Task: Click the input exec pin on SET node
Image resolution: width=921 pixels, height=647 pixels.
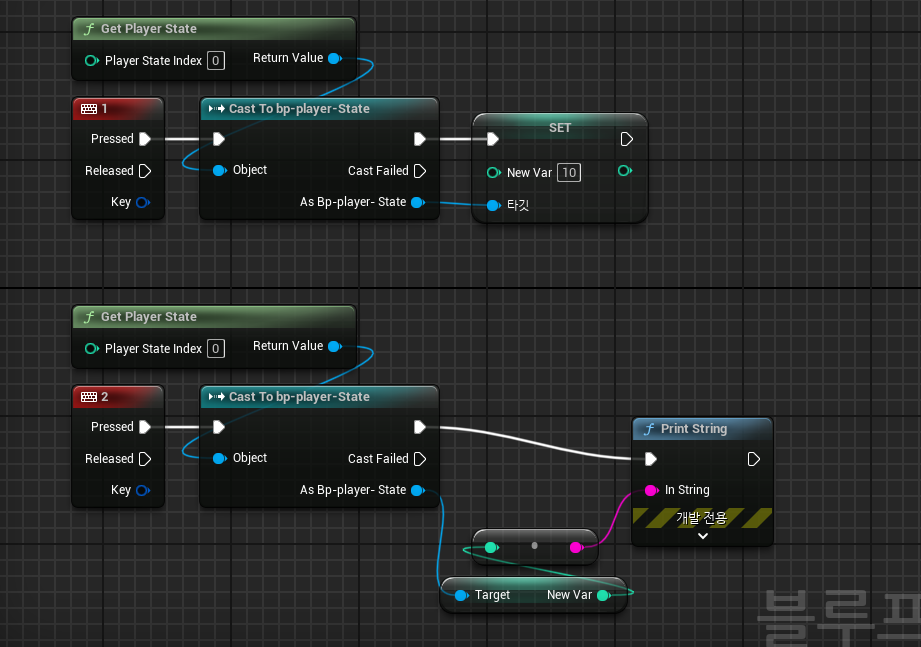Action: coord(493,139)
